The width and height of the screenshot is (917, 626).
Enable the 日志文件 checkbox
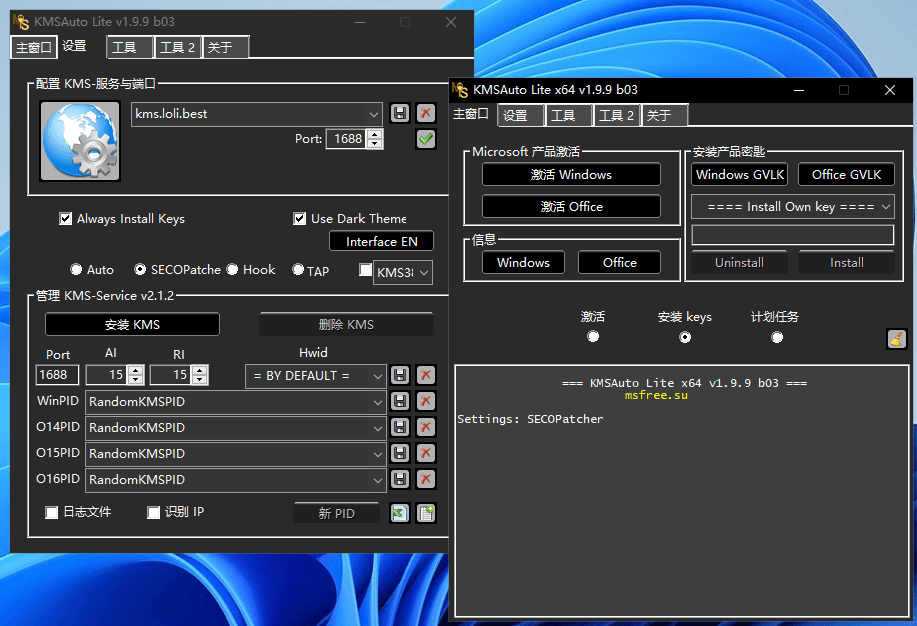coord(51,513)
